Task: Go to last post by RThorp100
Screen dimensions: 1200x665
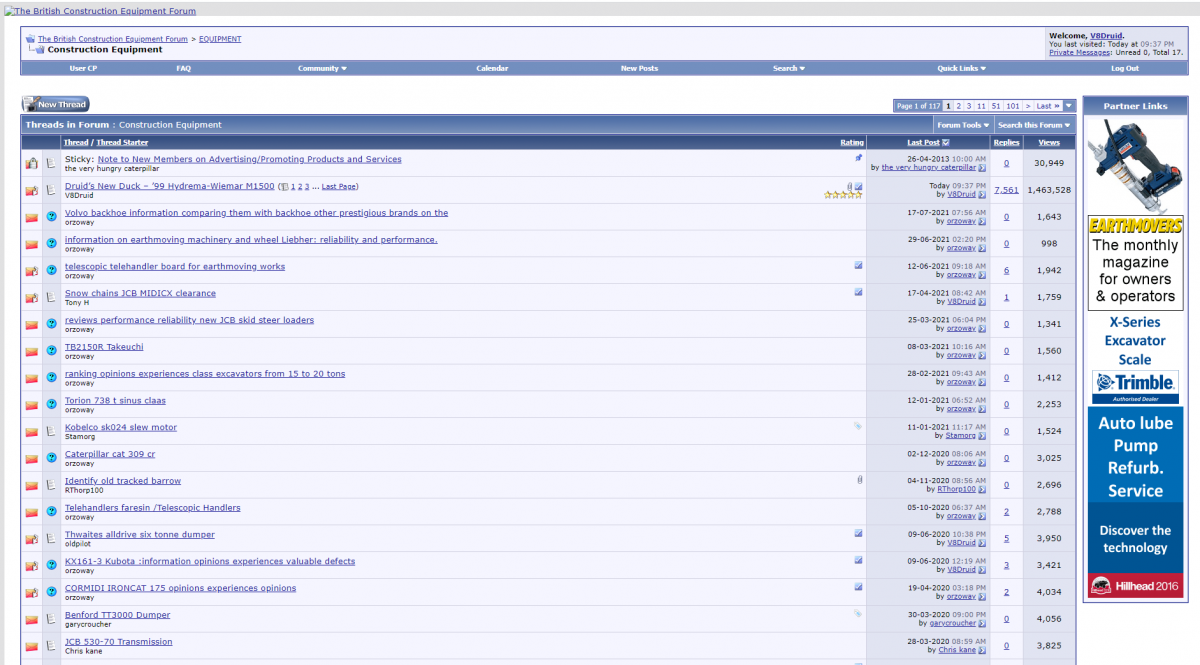Action: point(982,489)
